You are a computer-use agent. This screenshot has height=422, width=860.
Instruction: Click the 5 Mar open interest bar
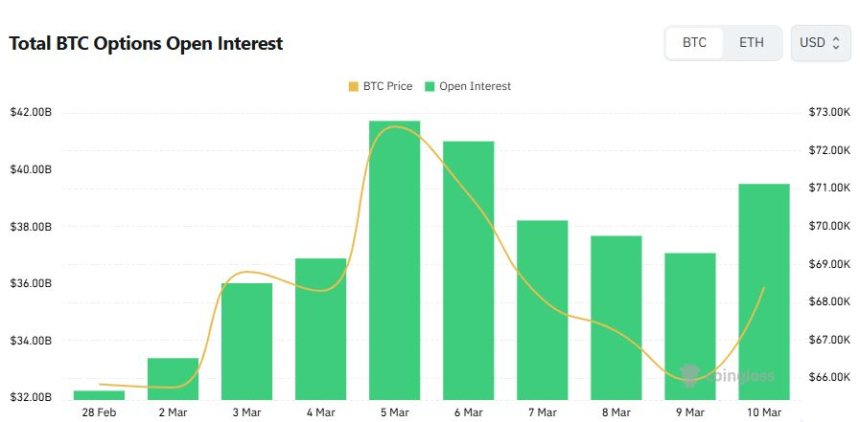tap(394, 259)
